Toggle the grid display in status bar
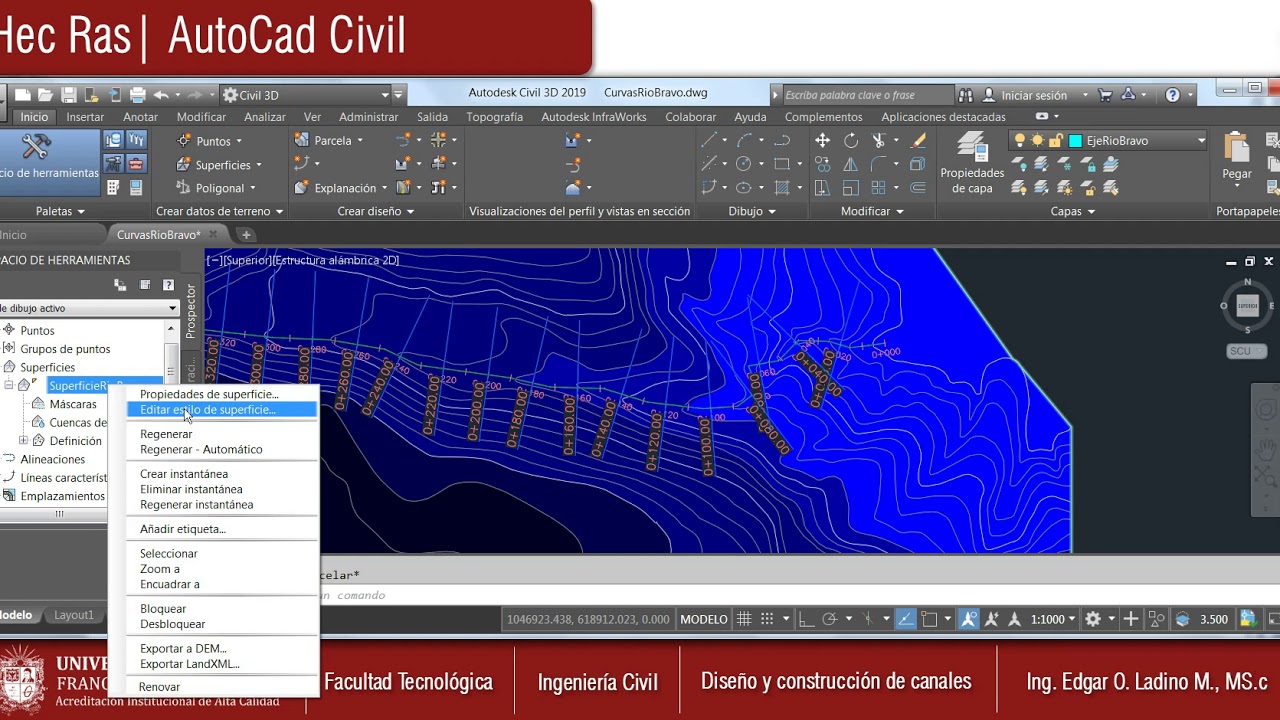 point(744,619)
